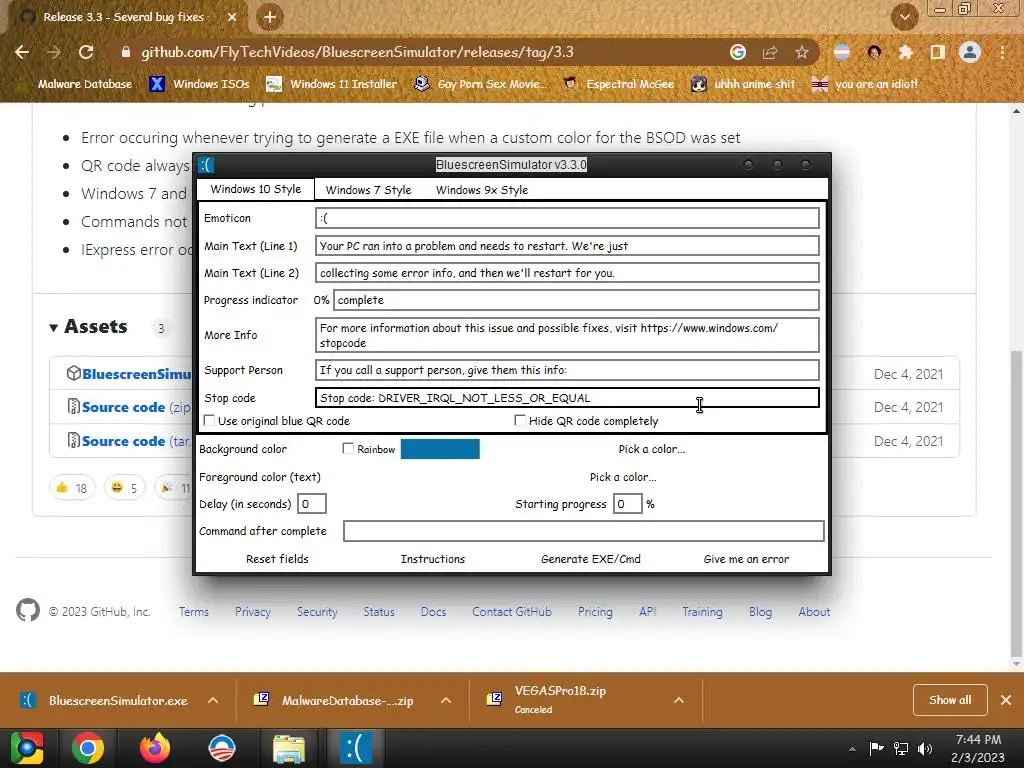This screenshot has height=768, width=1024.
Task: Click Generate EXE/Cmd
Action: (591, 559)
